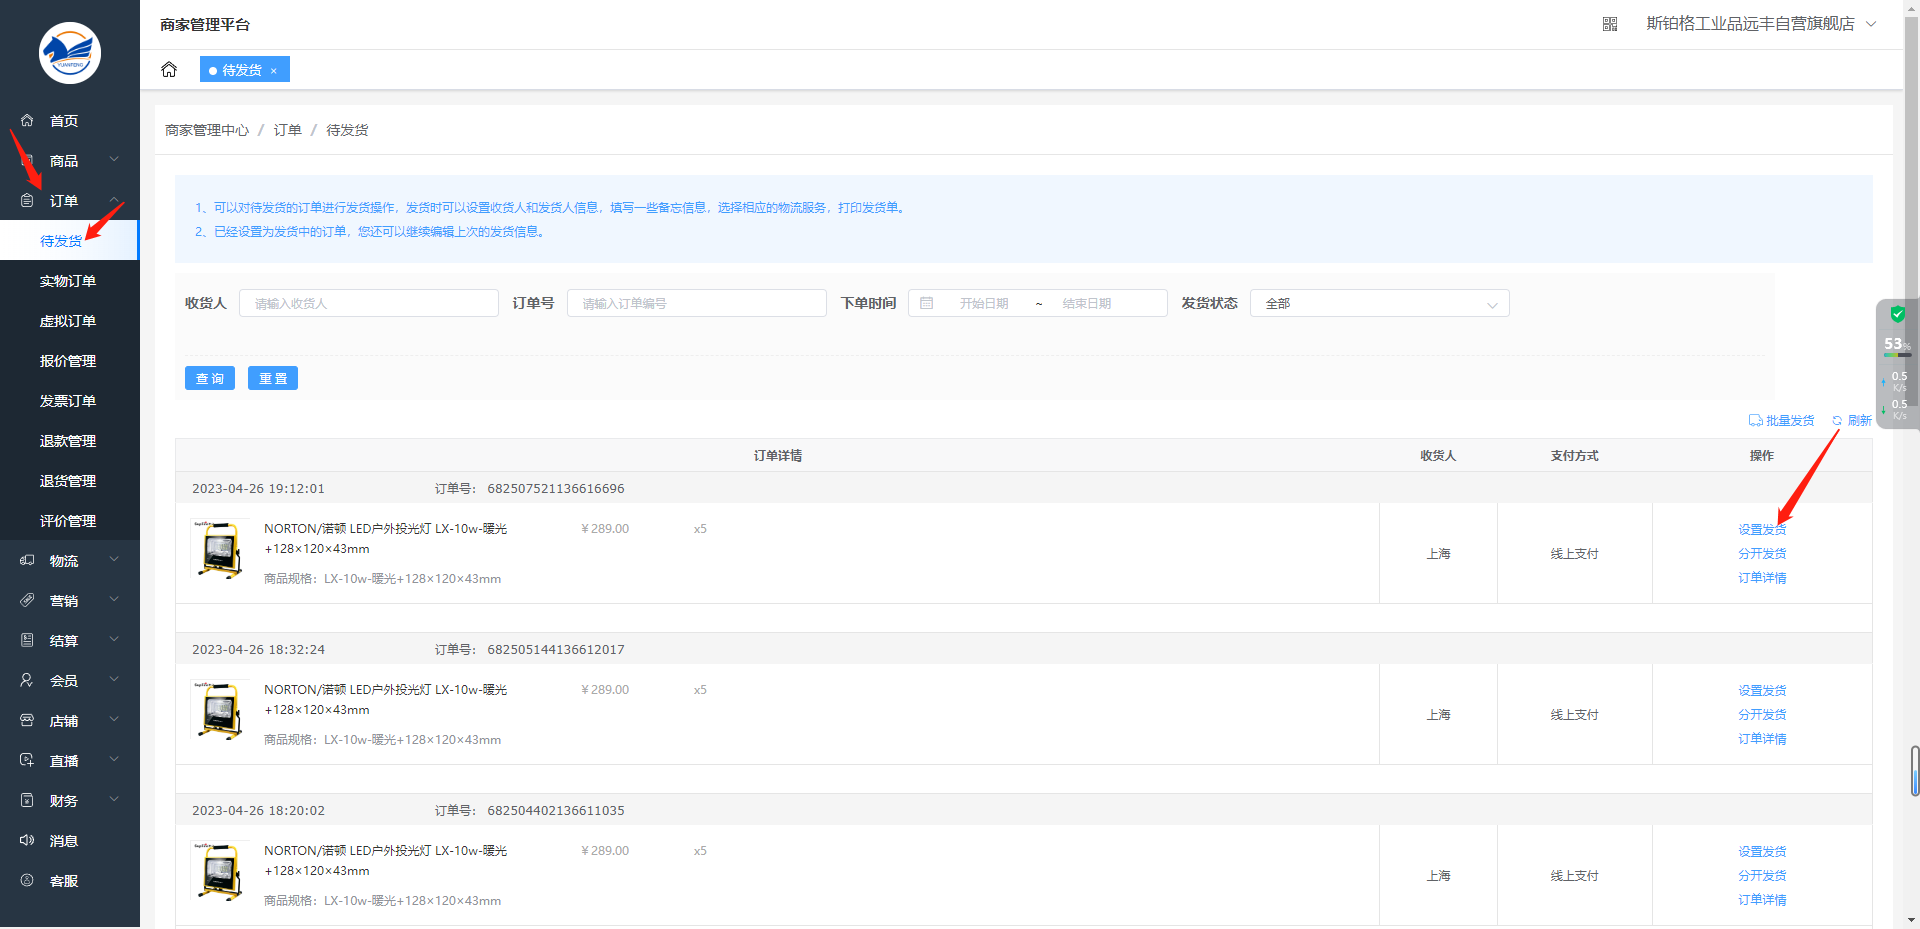The image size is (1920, 929).
Task: Click the 营销 sidebar icon
Action: [27, 600]
